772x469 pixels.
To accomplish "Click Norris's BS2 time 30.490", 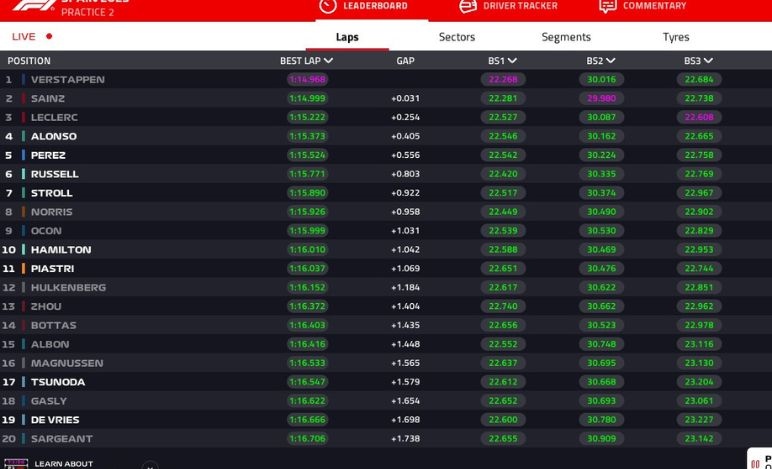I will pyautogui.click(x=601, y=212).
